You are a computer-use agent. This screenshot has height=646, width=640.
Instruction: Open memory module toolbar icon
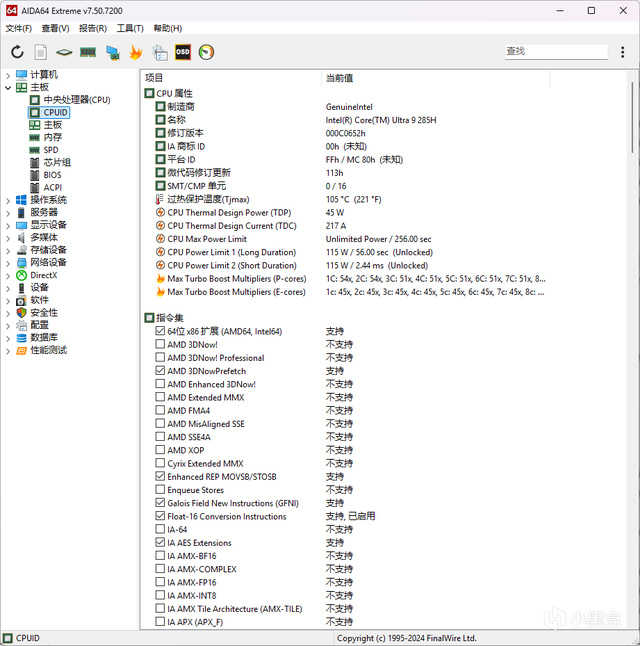click(88, 52)
